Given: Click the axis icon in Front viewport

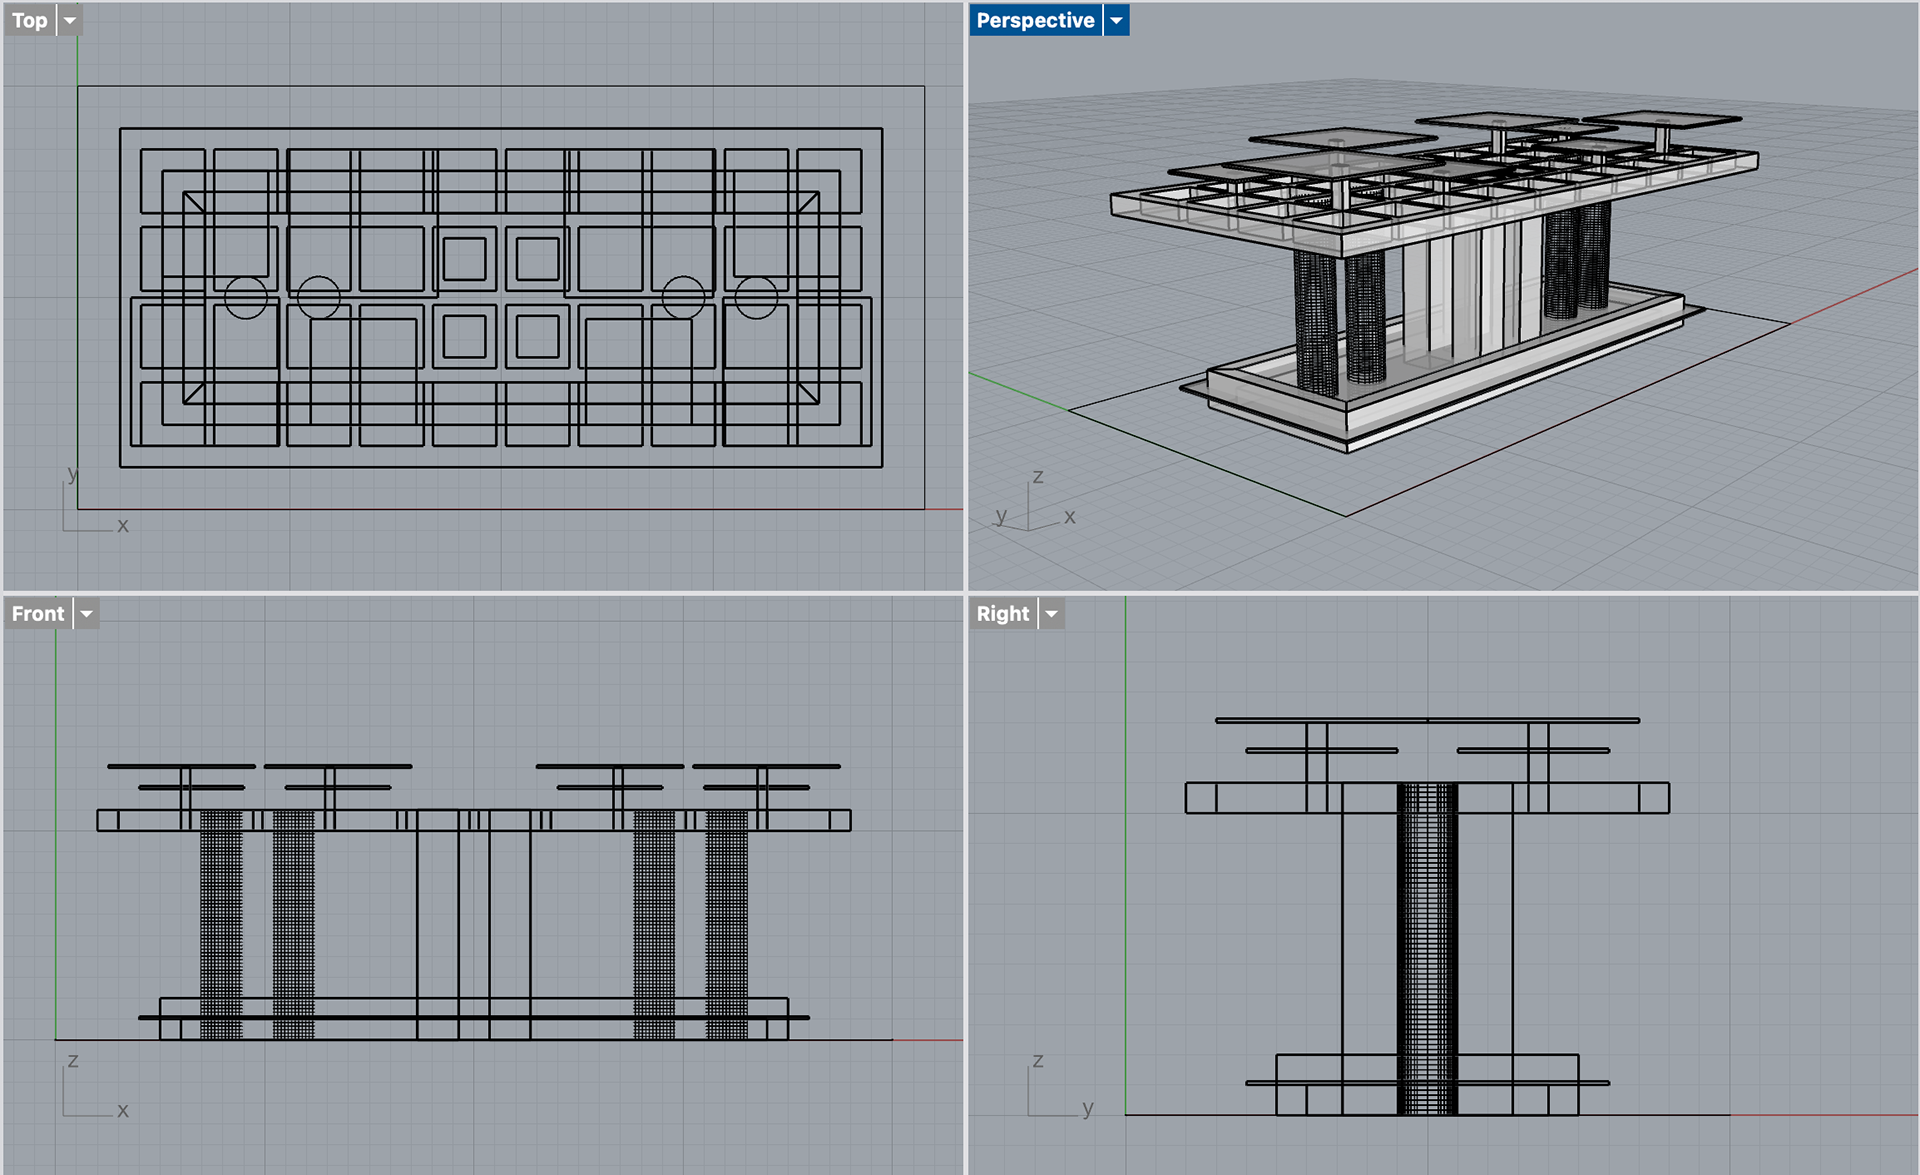Looking at the screenshot, I should (x=88, y=1092).
